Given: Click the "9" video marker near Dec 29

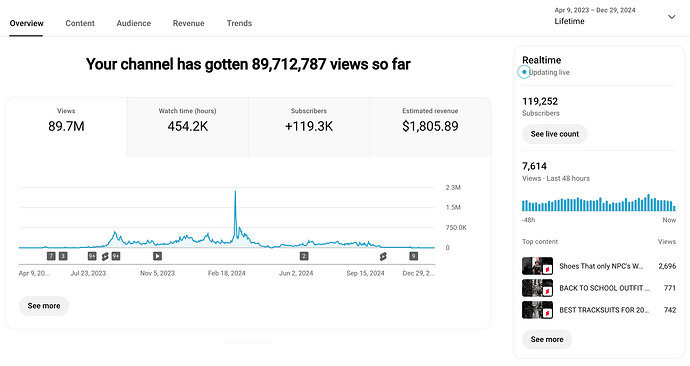Looking at the screenshot, I should click(x=413, y=256).
